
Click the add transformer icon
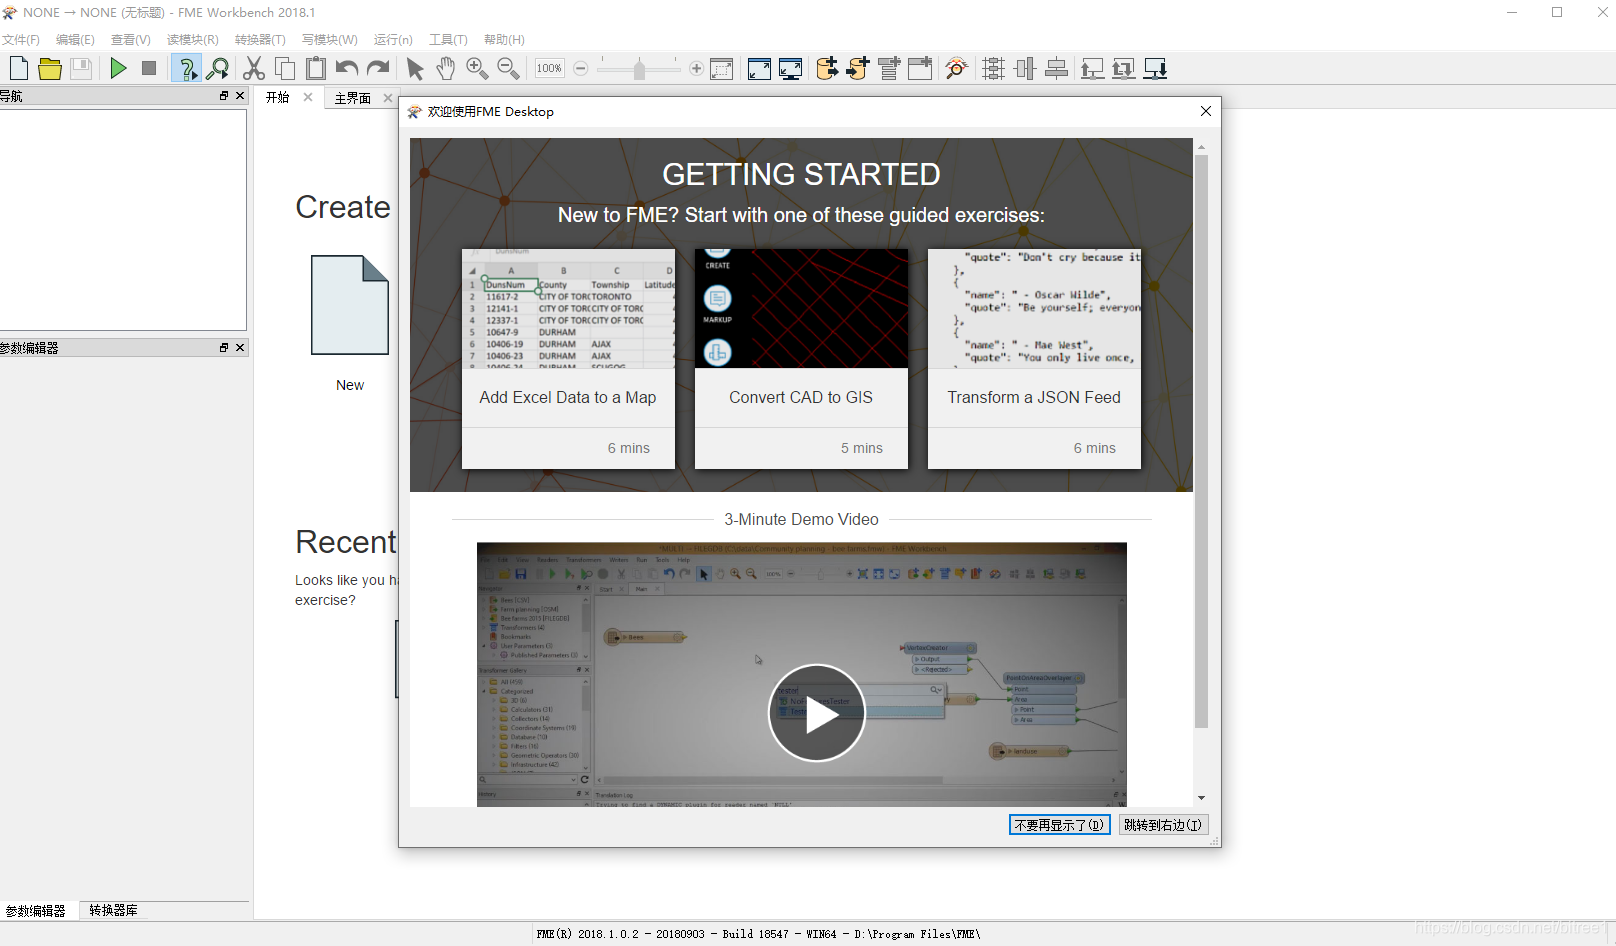tap(889, 68)
